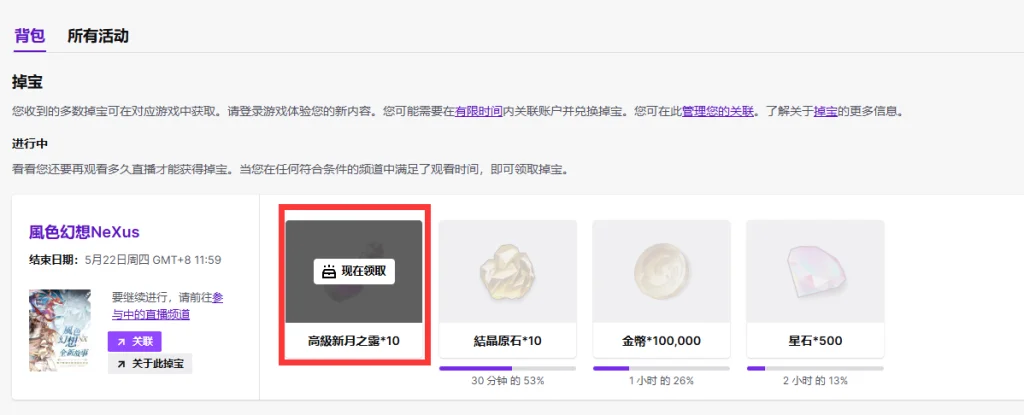Follow the 有限时间 link
The height and width of the screenshot is (415, 1024).
tap(479, 112)
